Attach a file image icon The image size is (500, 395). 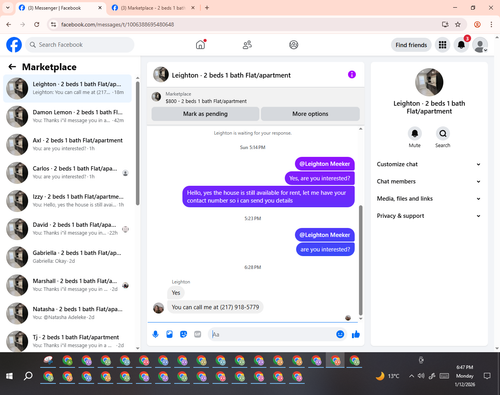click(x=169, y=334)
